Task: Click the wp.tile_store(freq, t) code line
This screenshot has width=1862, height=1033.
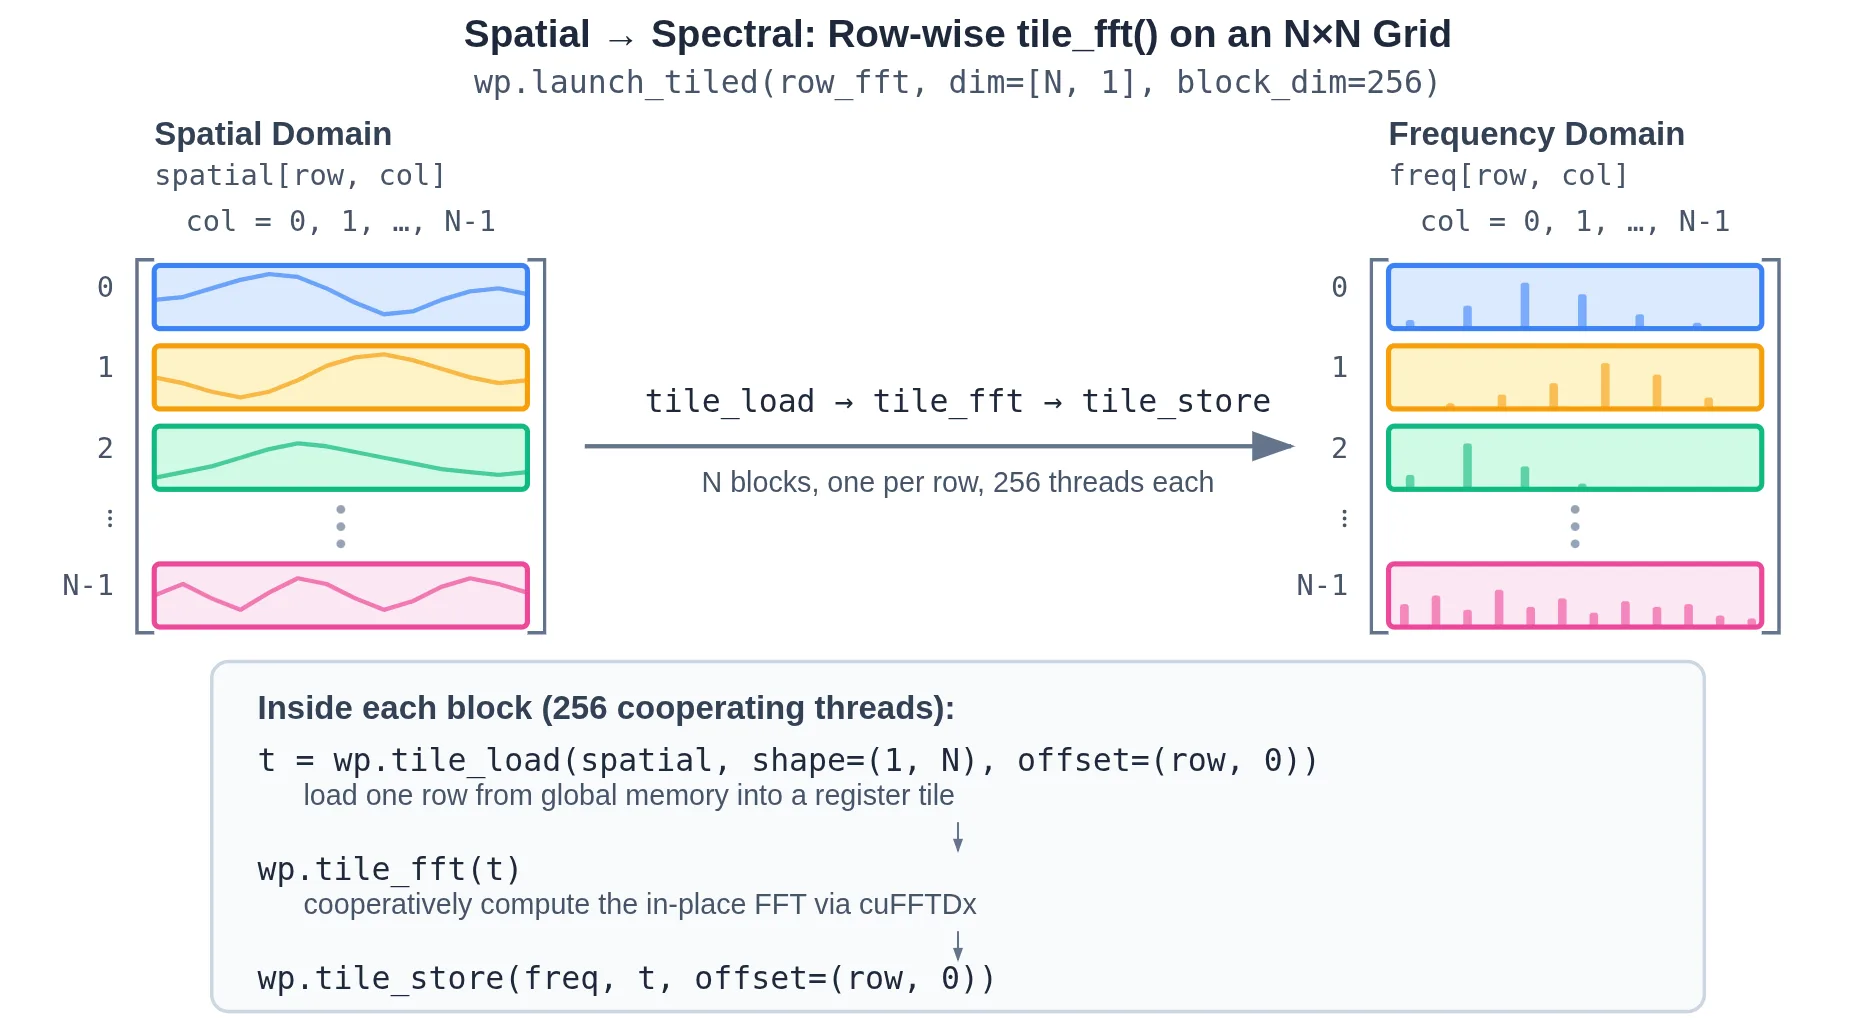Action: click(x=625, y=978)
